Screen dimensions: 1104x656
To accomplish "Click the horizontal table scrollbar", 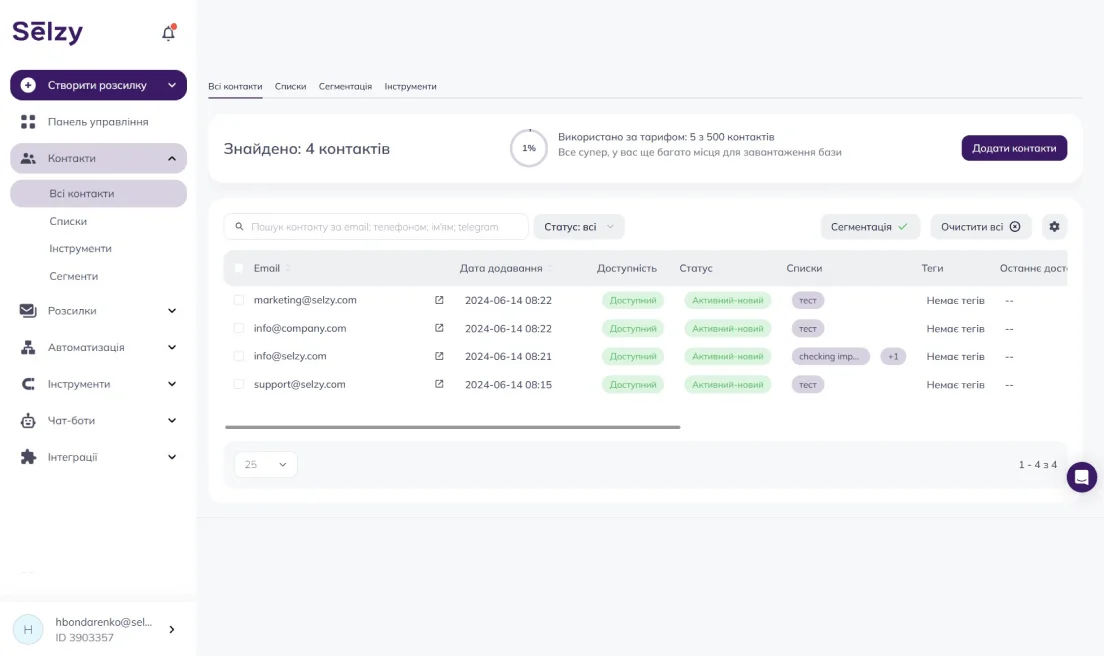I will (x=453, y=427).
